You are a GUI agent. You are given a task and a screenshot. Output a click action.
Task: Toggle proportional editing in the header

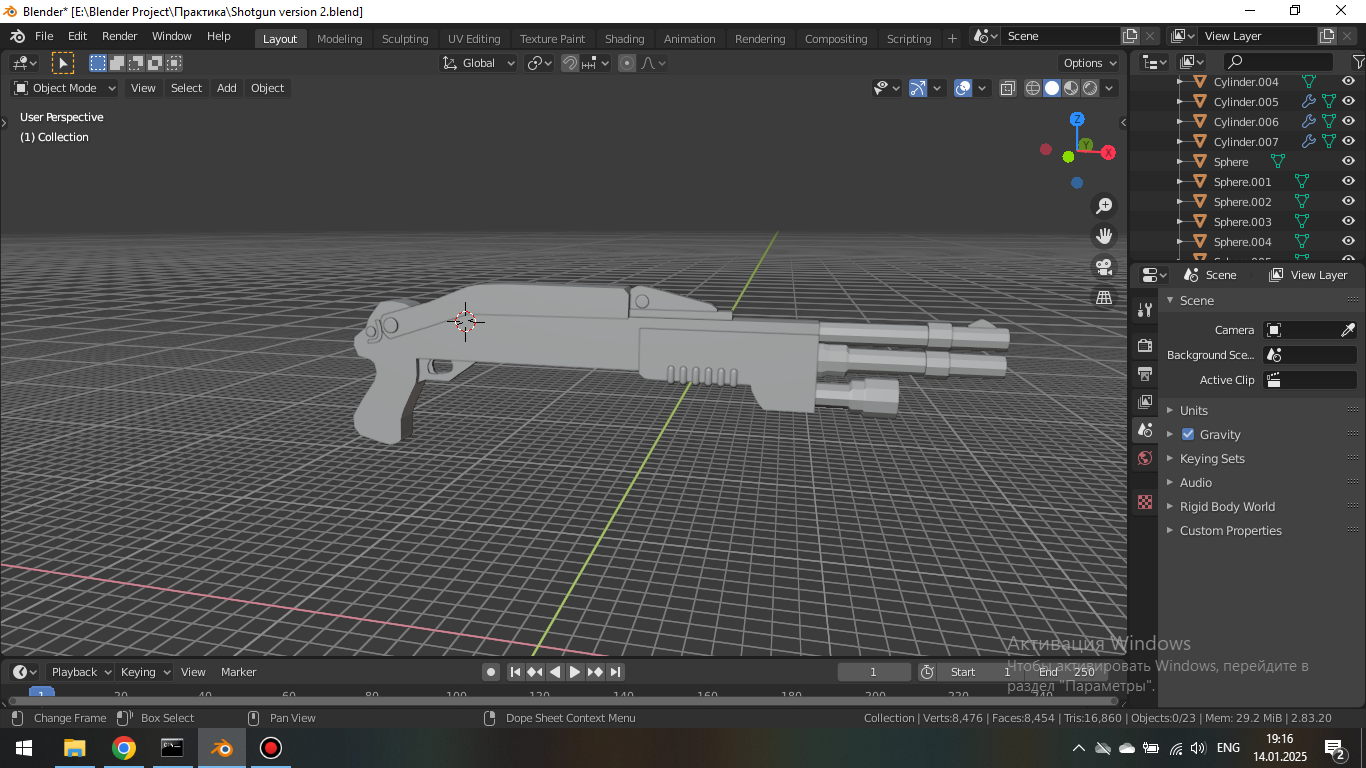[626, 62]
